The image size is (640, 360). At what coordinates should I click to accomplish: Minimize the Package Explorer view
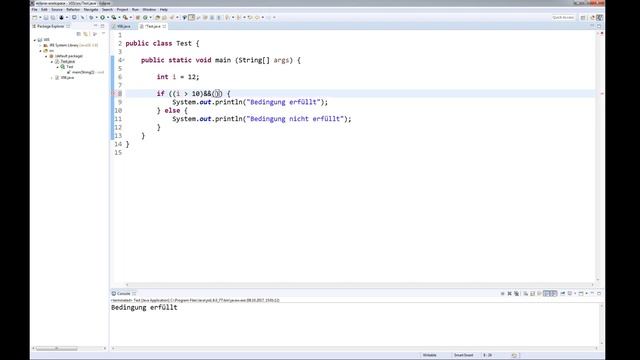click(x=96, y=26)
